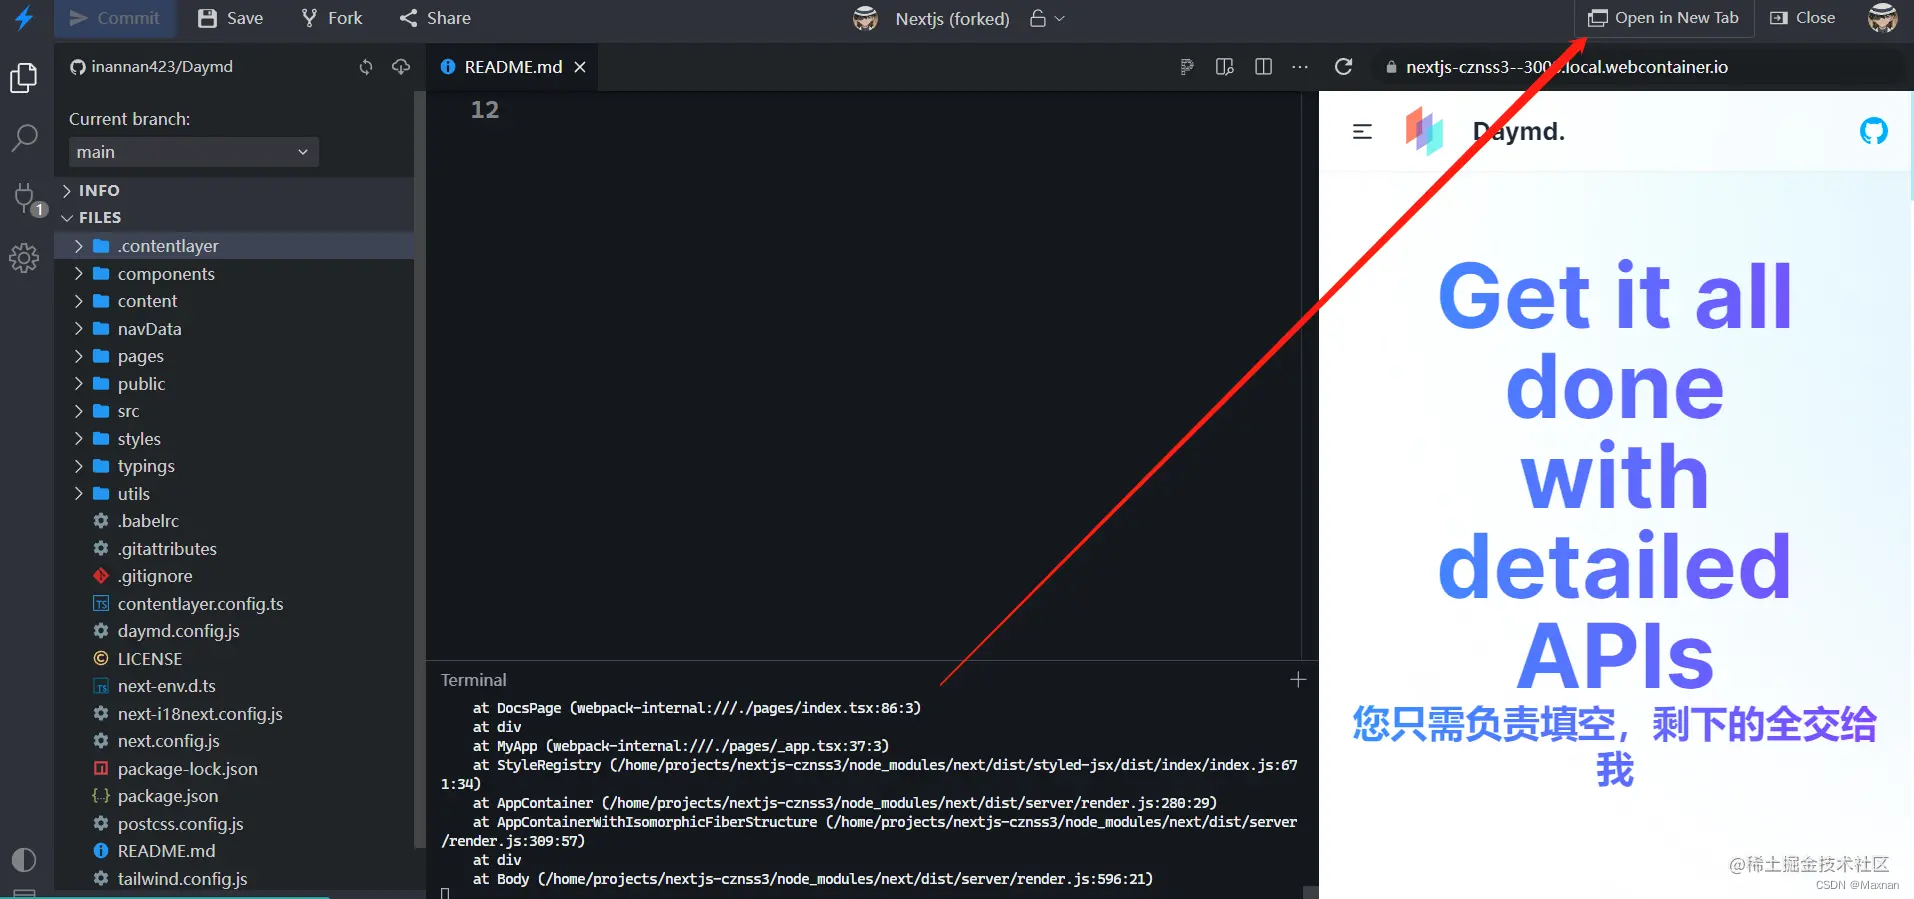This screenshot has width=1914, height=899.
Task: Open the Explorer files sidebar icon
Action: (24, 78)
